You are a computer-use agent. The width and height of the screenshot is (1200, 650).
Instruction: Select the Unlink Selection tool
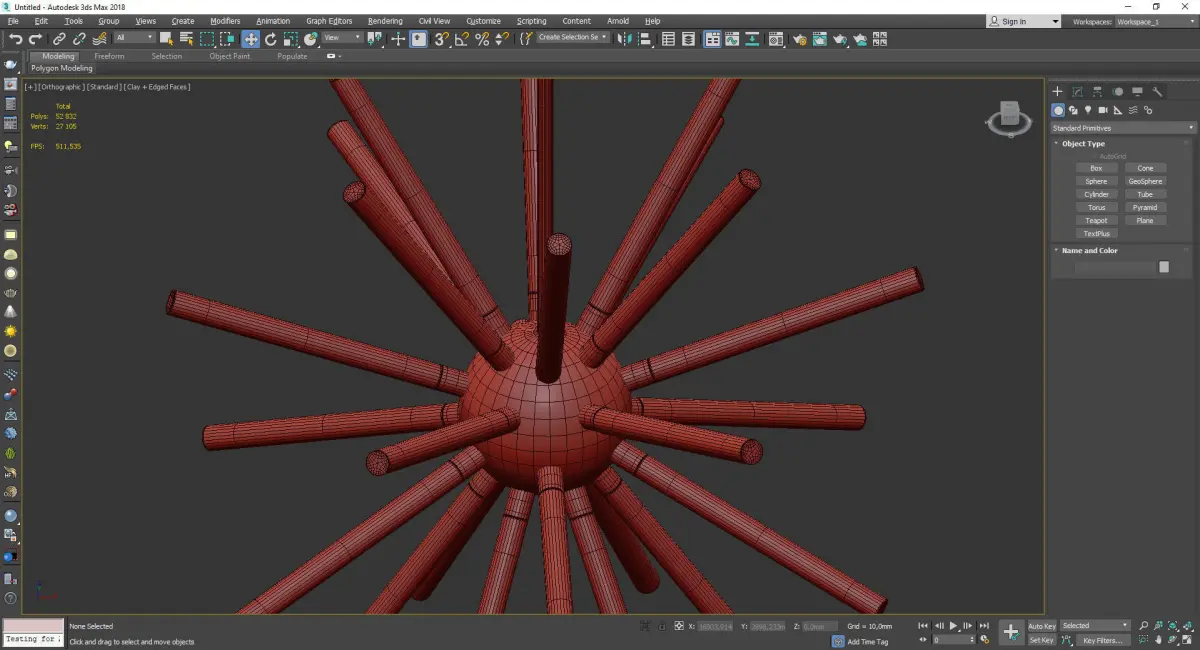coord(79,39)
